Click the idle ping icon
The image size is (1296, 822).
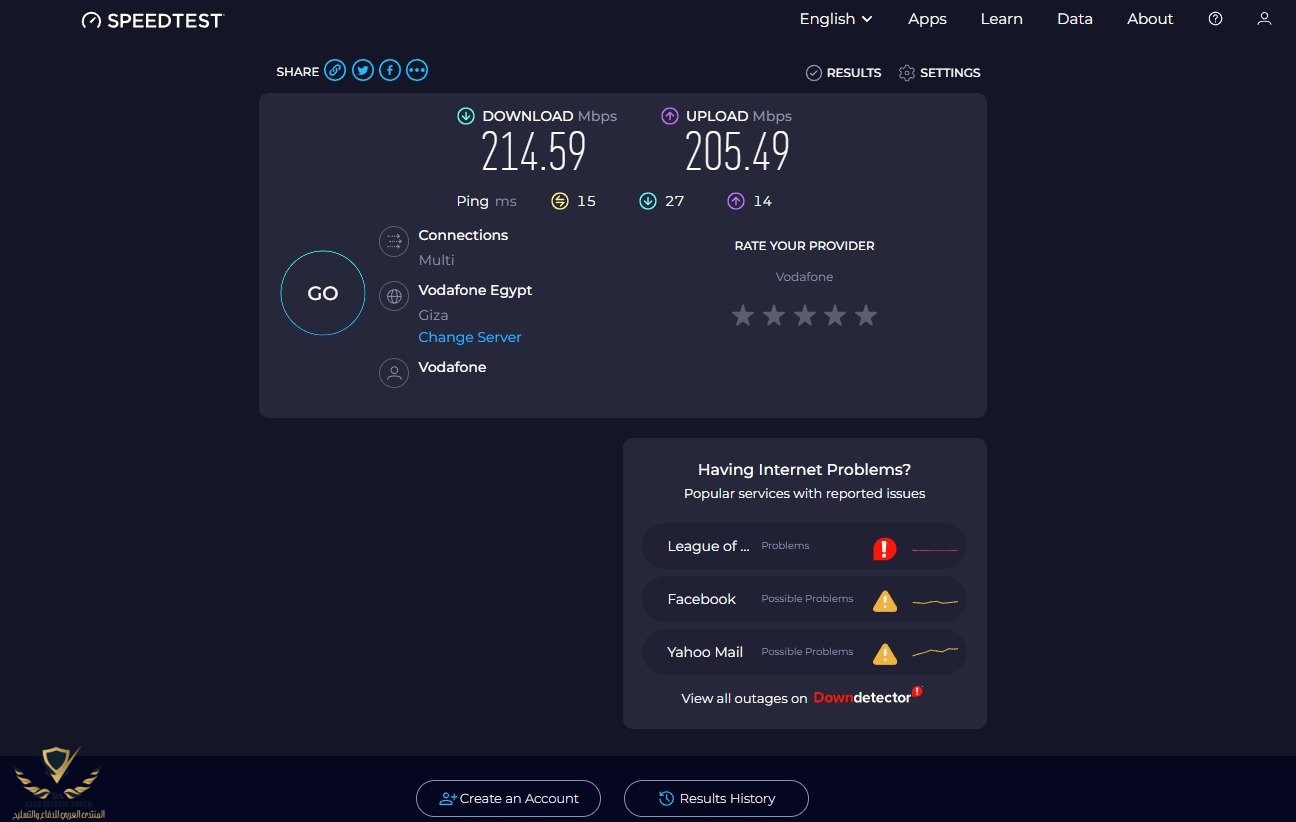pos(560,201)
